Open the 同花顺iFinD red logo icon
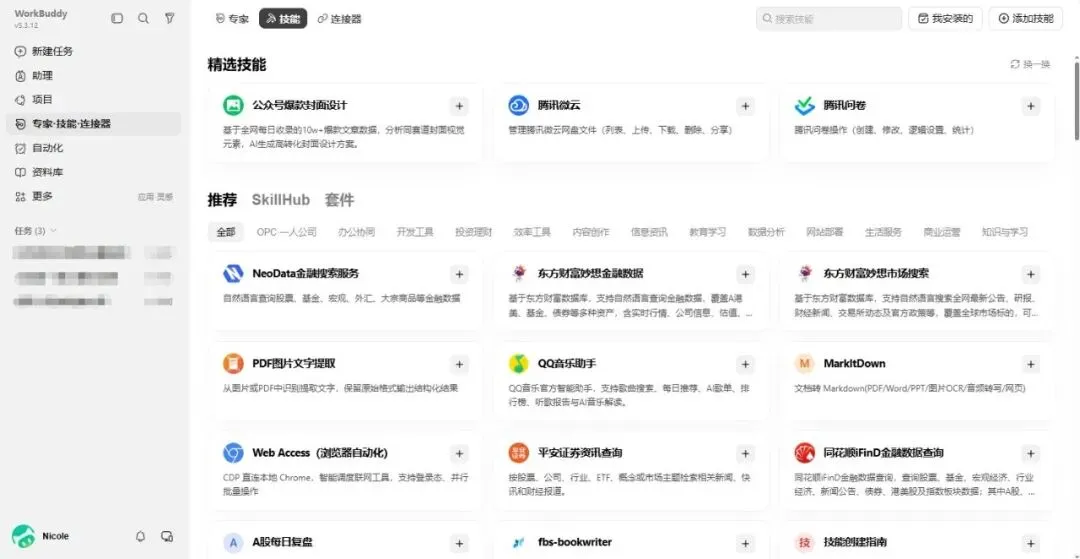This screenshot has height=559, width=1080. [804, 453]
